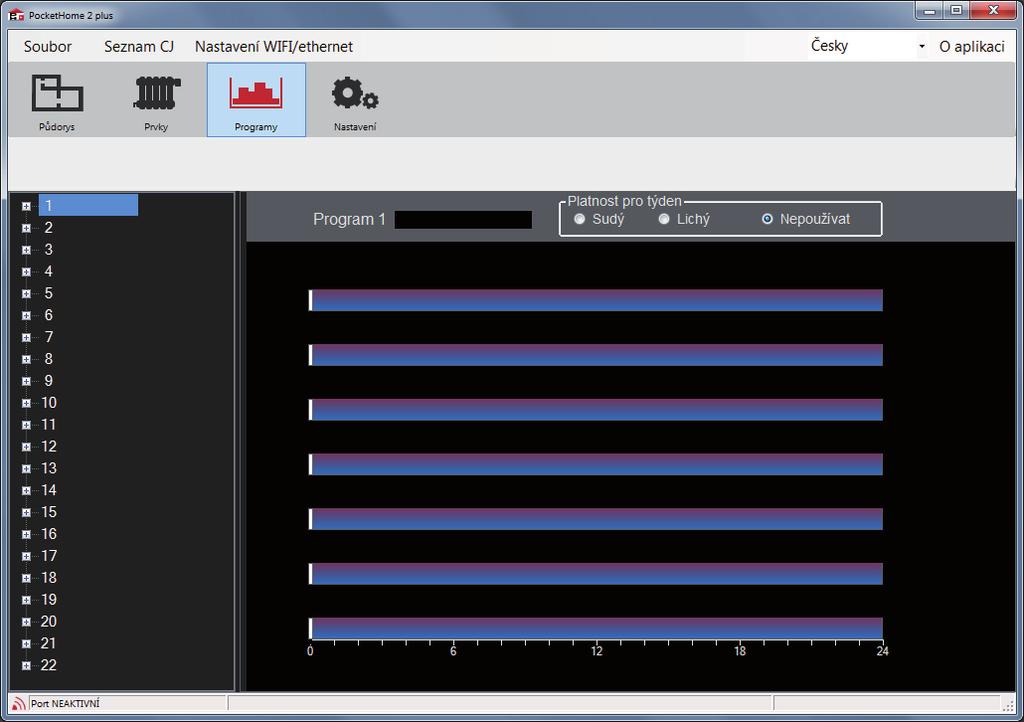Select program 1 in the tree
Image resolution: width=1024 pixels, height=722 pixels.
[x=88, y=206]
